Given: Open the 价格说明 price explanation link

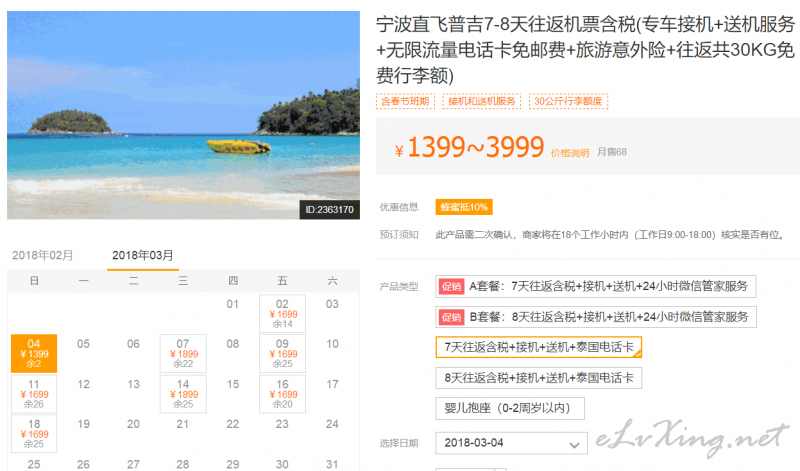Looking at the screenshot, I should [x=570, y=153].
